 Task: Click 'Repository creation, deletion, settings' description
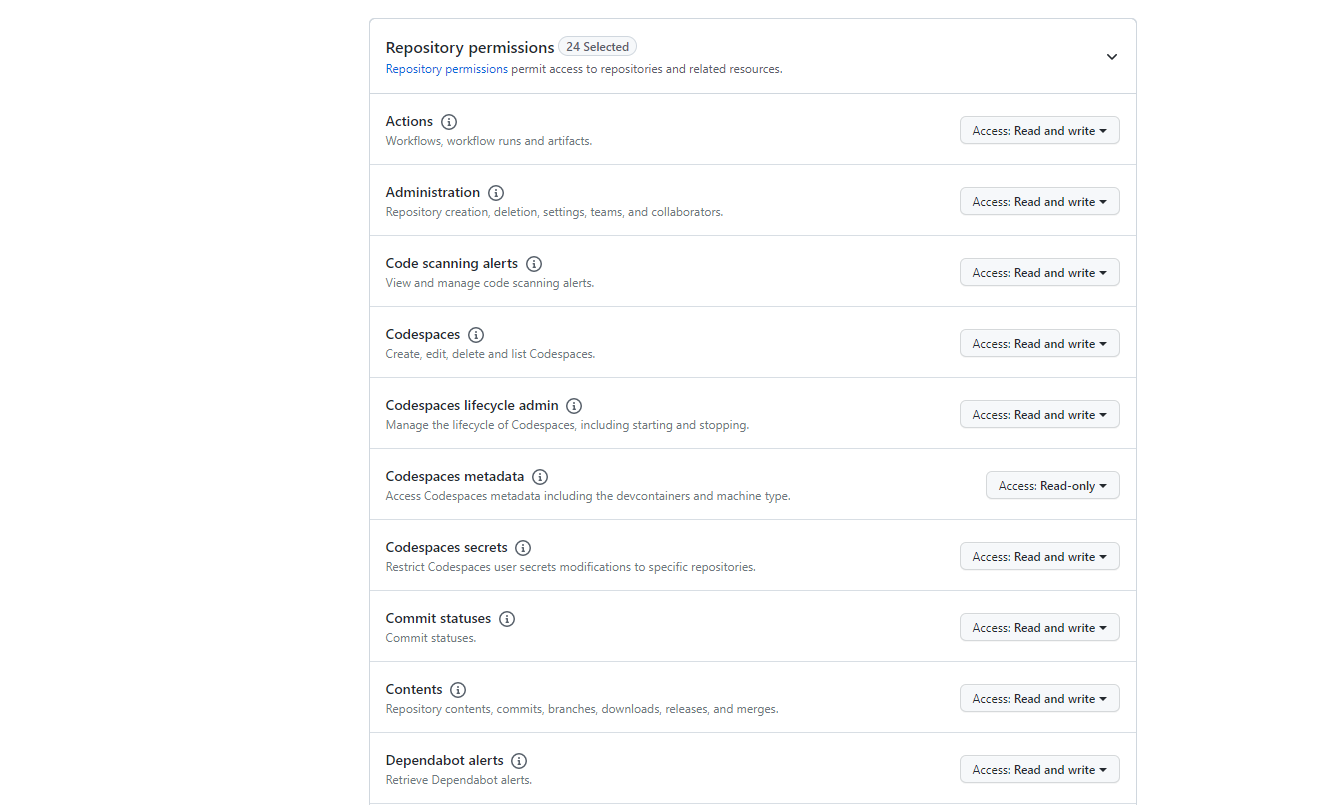554,212
